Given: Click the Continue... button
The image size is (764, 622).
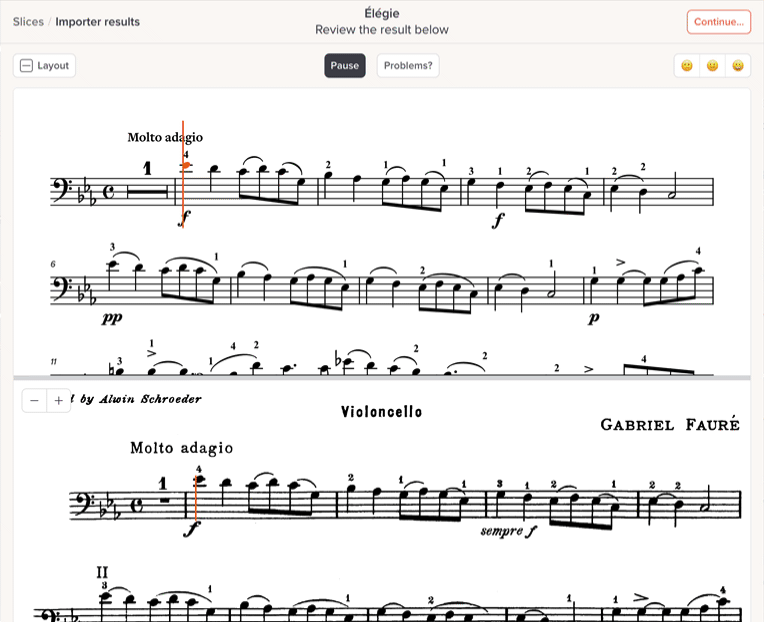Looking at the screenshot, I should (x=719, y=22).
